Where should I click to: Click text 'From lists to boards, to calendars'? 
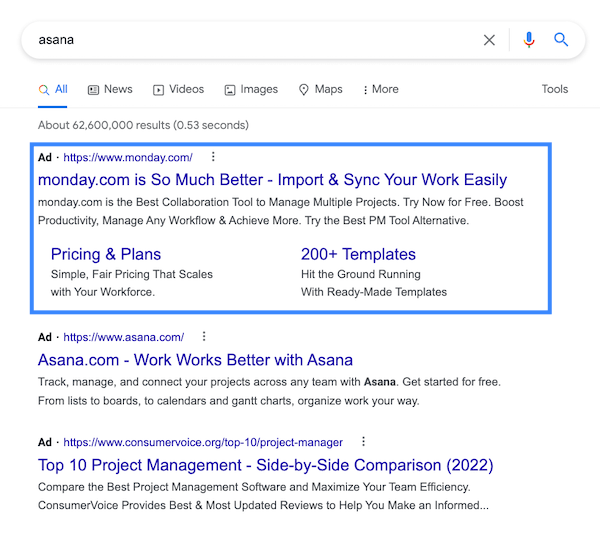pyautogui.click(x=122, y=401)
